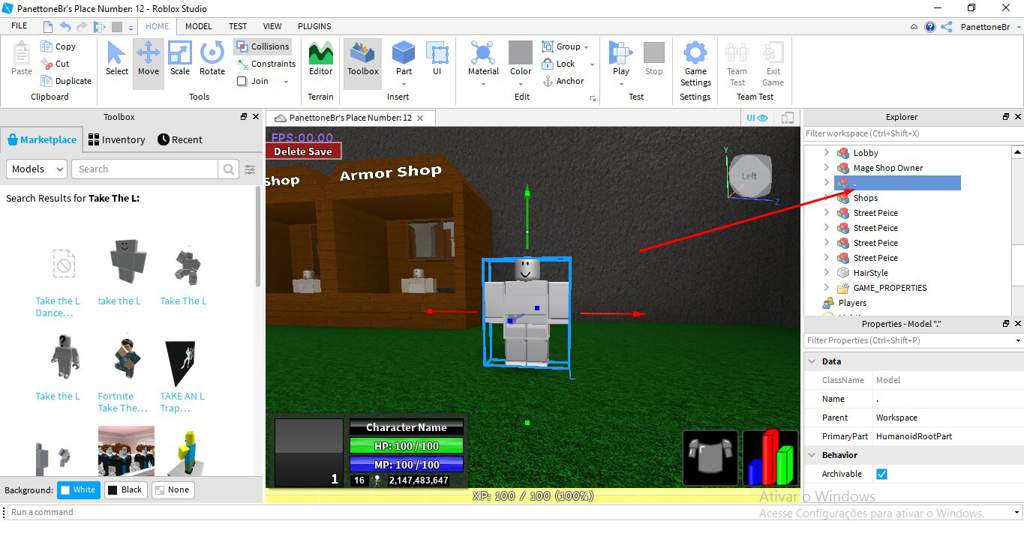Open Game Settings
The width and height of the screenshot is (1024, 545).
[x=695, y=64]
